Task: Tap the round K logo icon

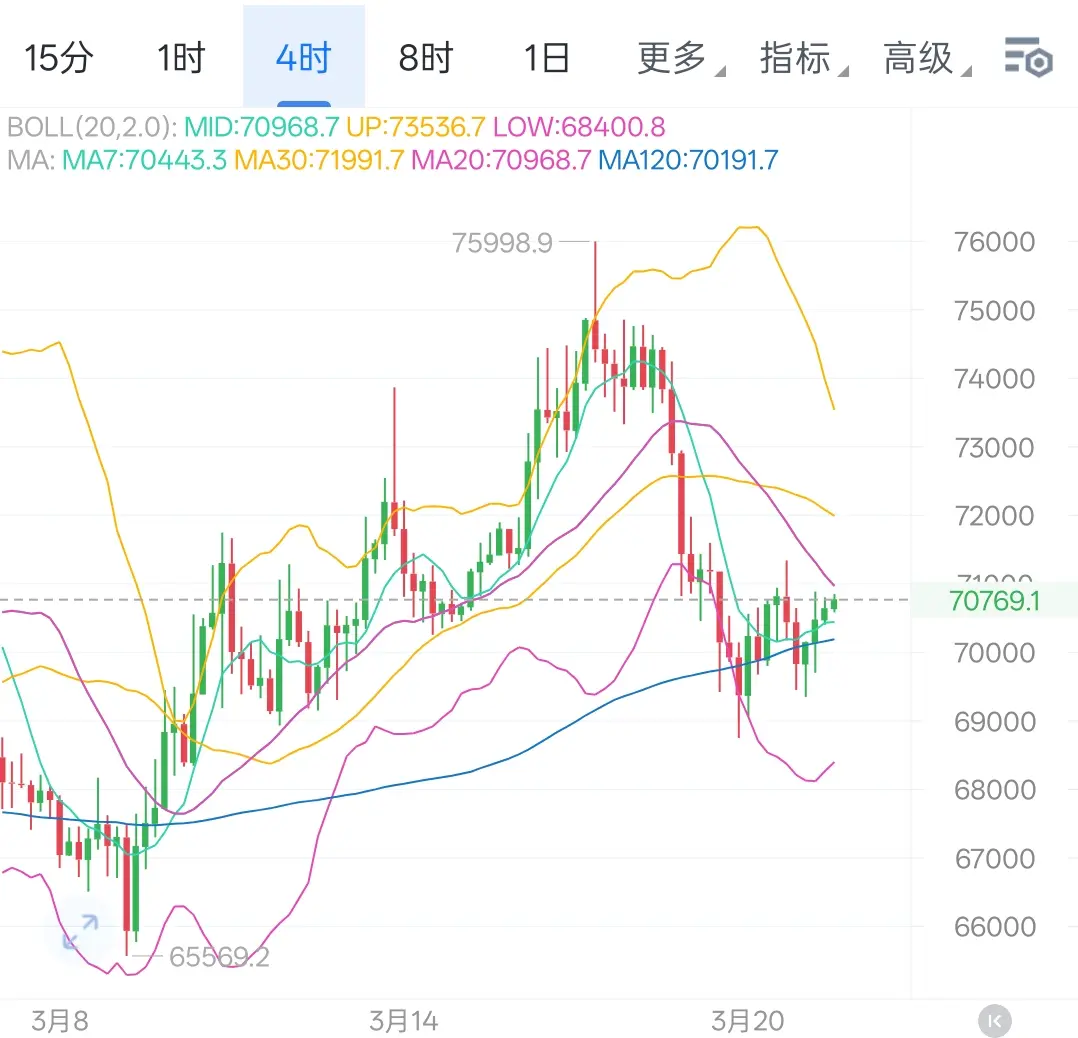Action: click(x=994, y=1021)
